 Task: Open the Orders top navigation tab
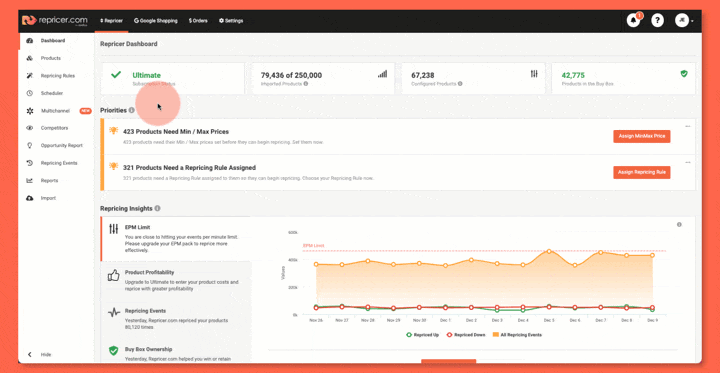(198, 21)
